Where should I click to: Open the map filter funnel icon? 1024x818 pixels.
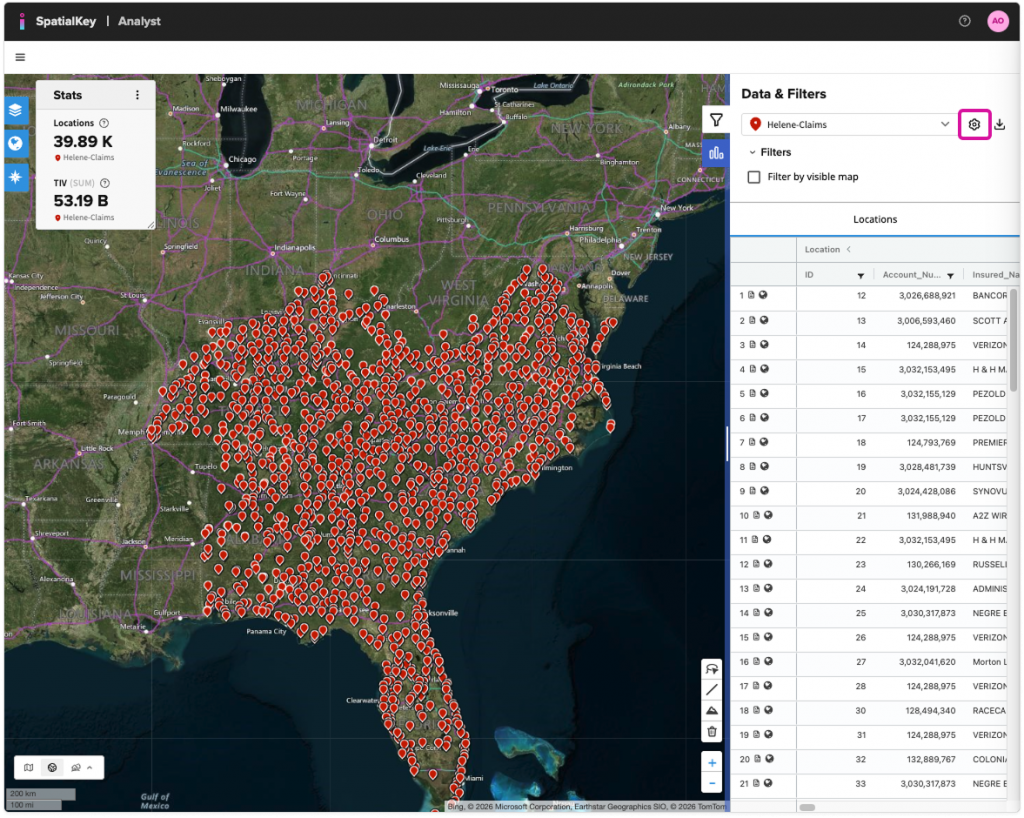[716, 119]
